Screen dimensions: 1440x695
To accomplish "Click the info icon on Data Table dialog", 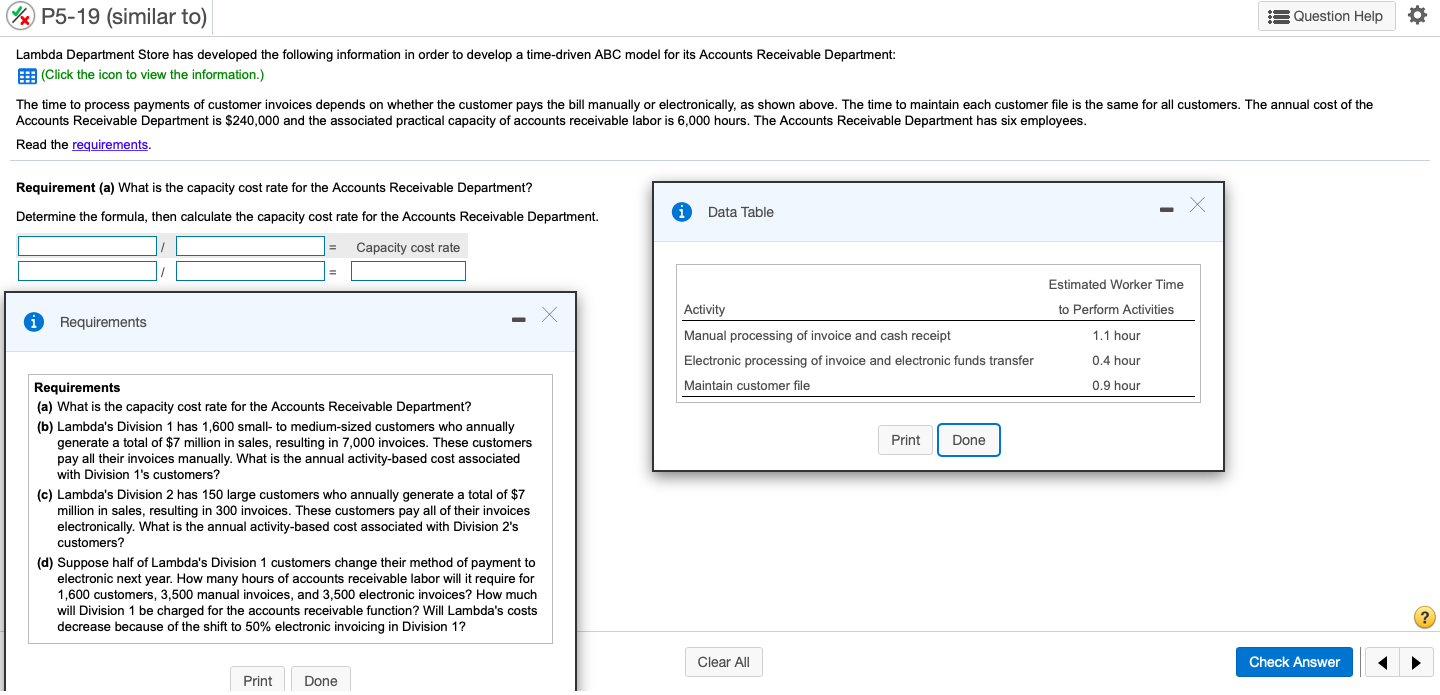I will coord(682,211).
